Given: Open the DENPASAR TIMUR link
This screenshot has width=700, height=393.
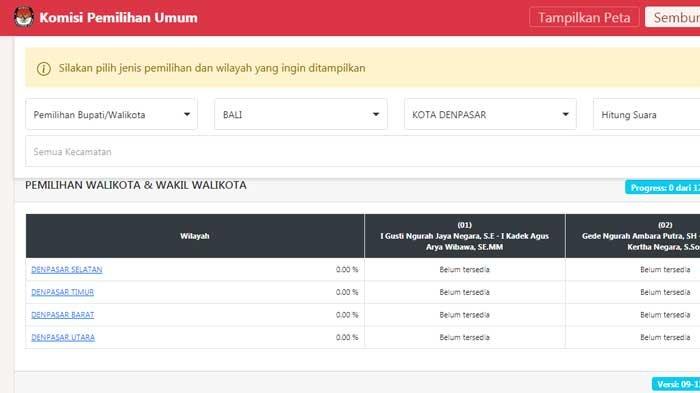Looking at the screenshot, I should 62,292.
